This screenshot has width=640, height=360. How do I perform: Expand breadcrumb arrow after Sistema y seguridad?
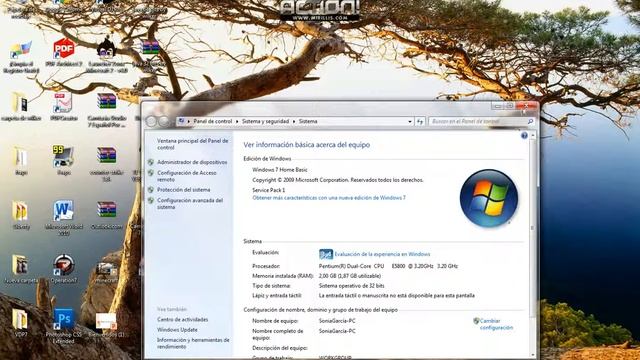tap(293, 122)
